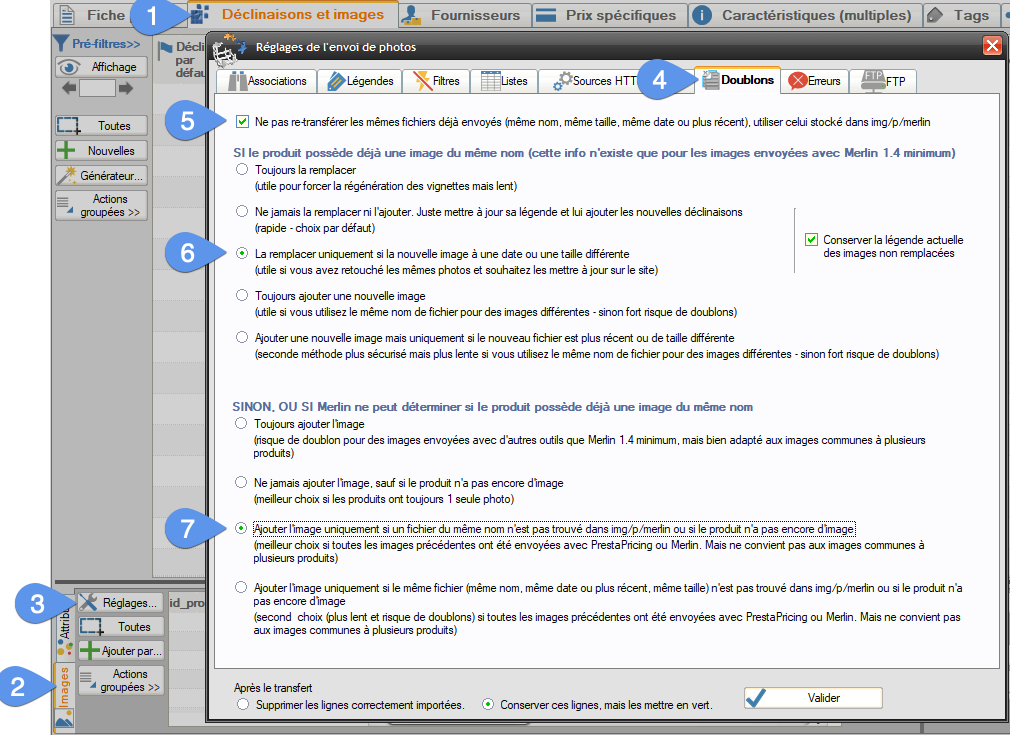The height and width of the screenshot is (735, 1010).
Task: Toggle 'Conserver la légende actuelle' checkbox
Action: pos(811,240)
